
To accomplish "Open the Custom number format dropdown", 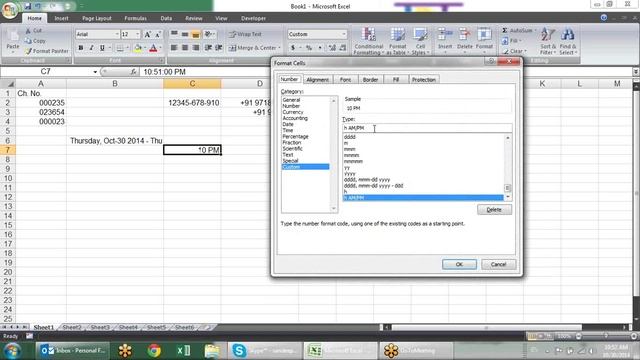I will click(x=344, y=34).
